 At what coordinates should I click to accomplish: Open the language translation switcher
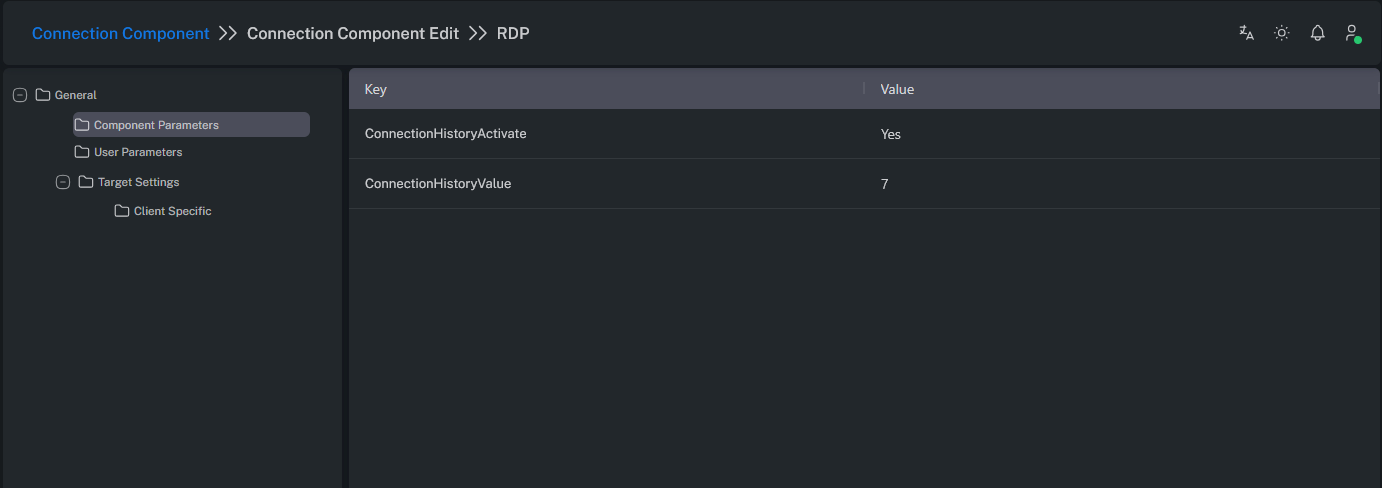1246,33
